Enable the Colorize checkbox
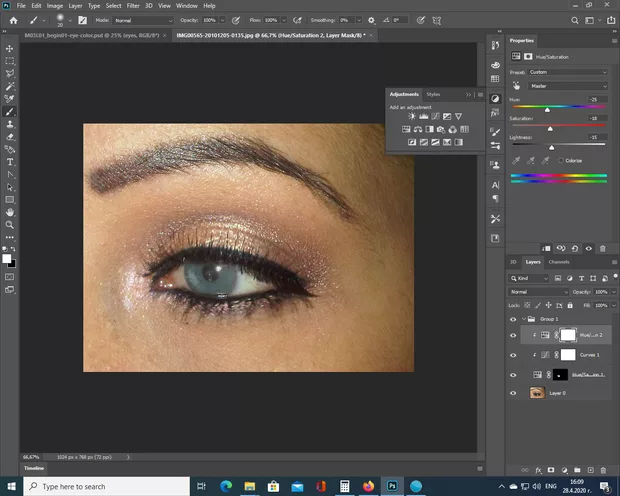This screenshot has width=620, height=496. [560, 160]
